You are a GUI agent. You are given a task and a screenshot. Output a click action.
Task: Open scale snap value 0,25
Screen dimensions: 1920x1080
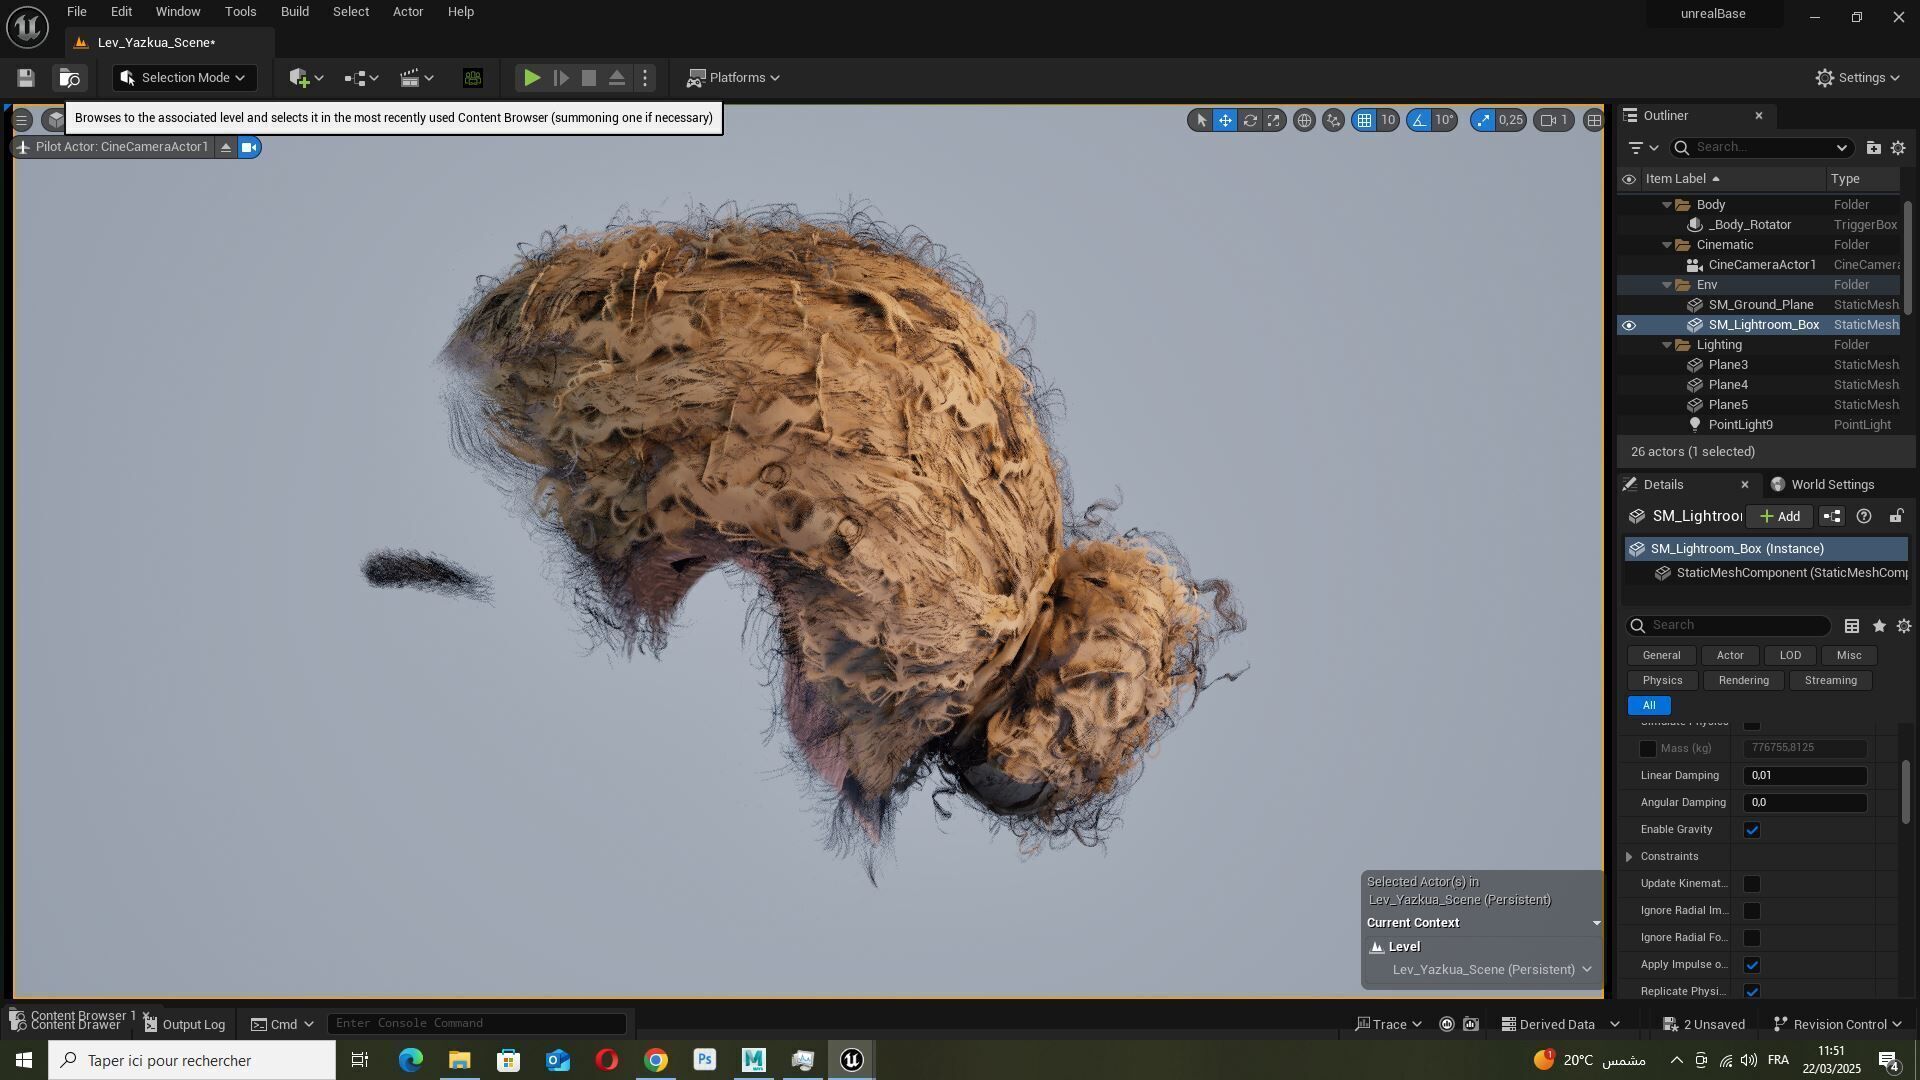pos(1511,120)
